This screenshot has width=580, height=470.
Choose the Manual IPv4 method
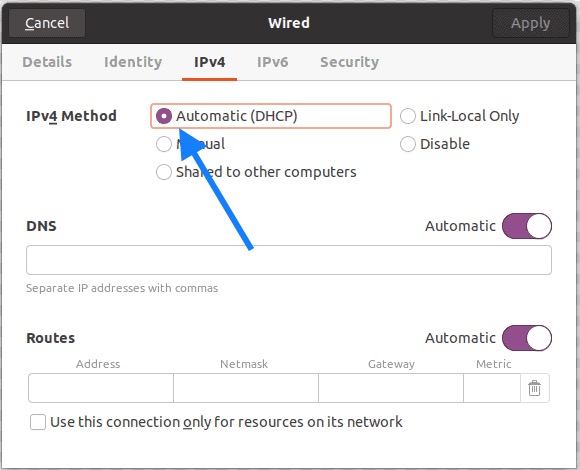tap(164, 144)
